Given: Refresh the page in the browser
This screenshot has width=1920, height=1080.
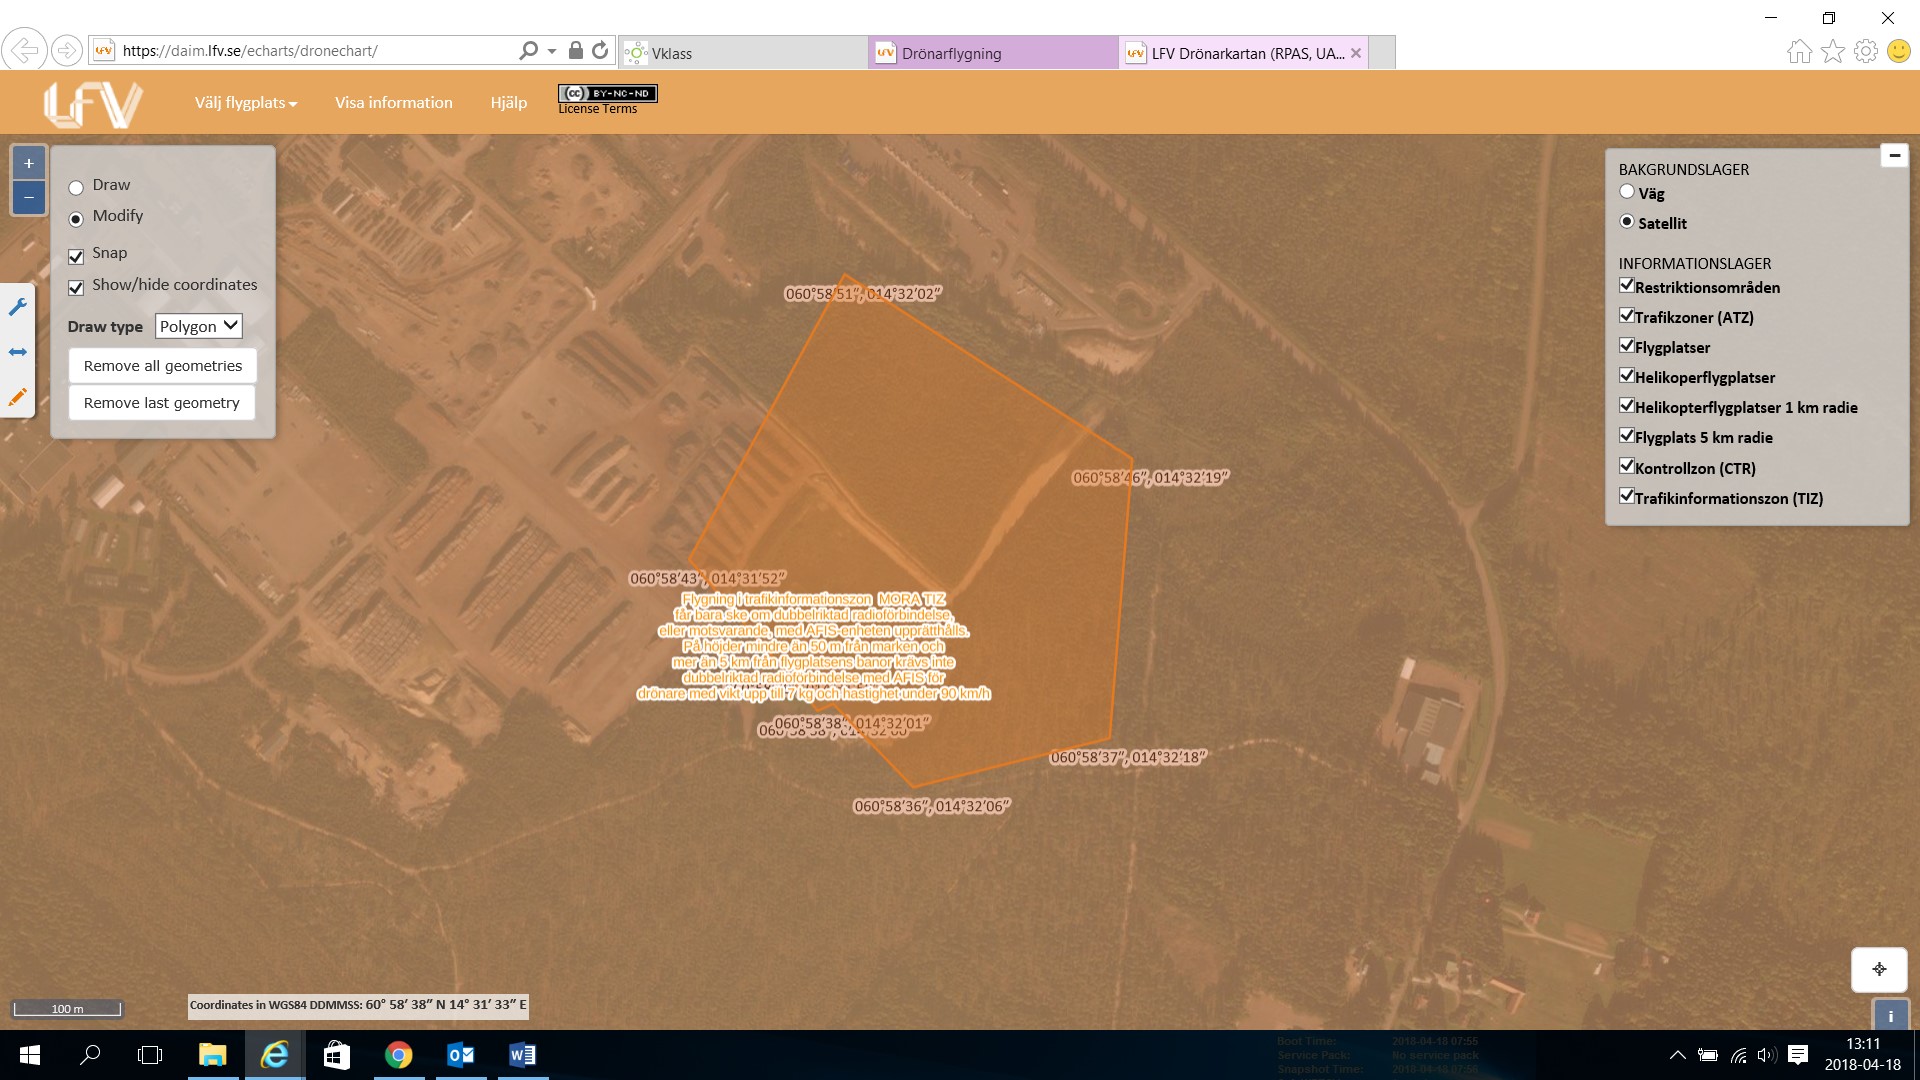Looking at the screenshot, I should click(600, 50).
